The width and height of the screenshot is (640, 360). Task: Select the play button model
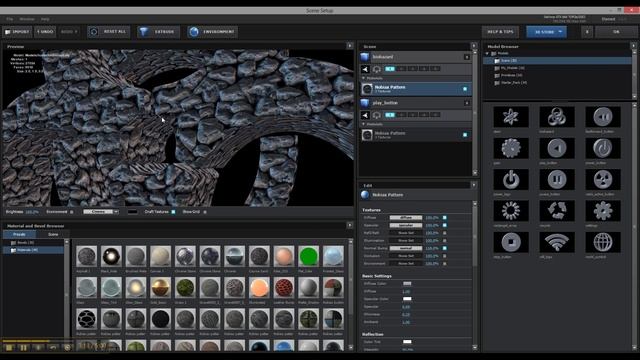[x=557, y=148]
